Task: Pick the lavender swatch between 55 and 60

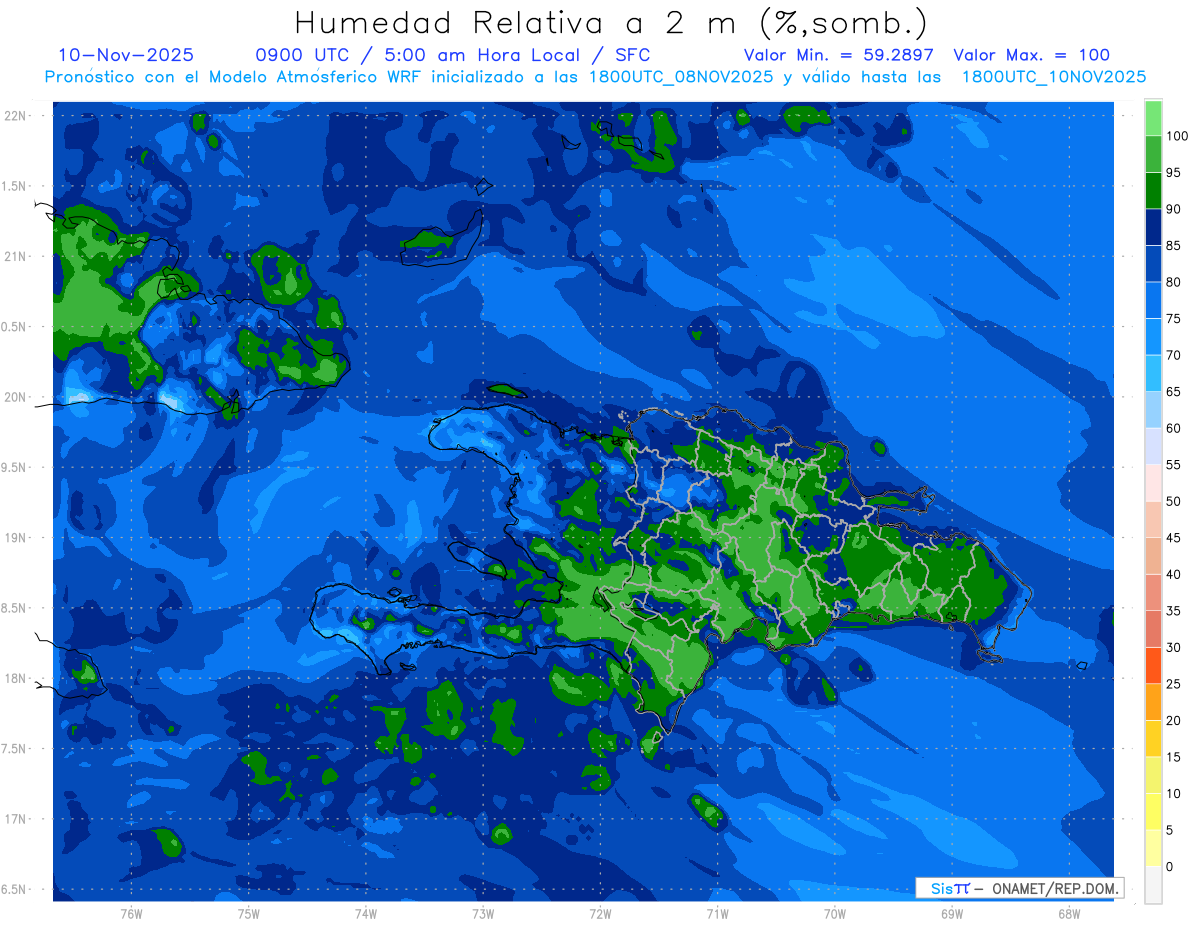Action: [1153, 446]
